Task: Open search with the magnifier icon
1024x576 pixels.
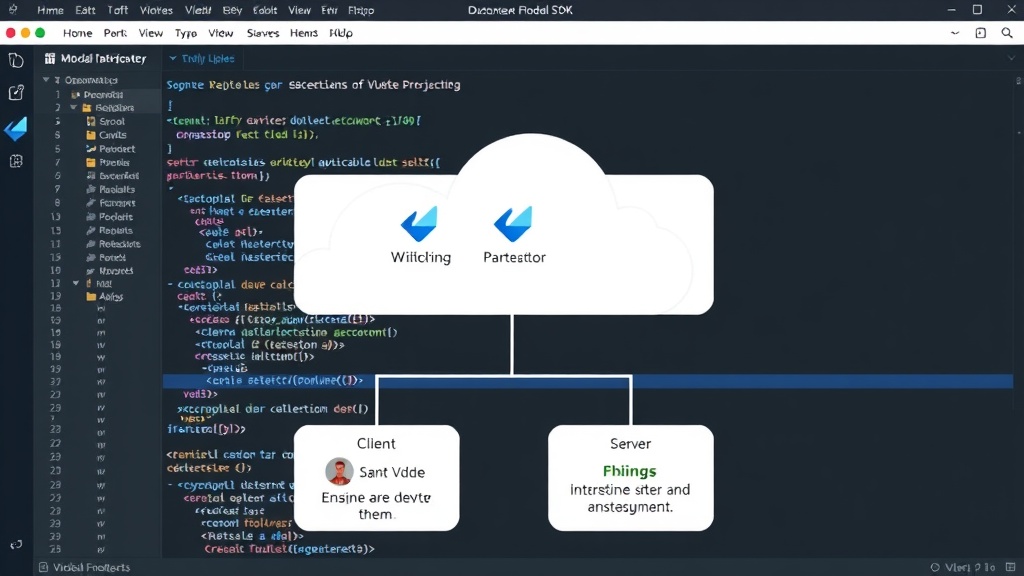Action: (x=1006, y=33)
